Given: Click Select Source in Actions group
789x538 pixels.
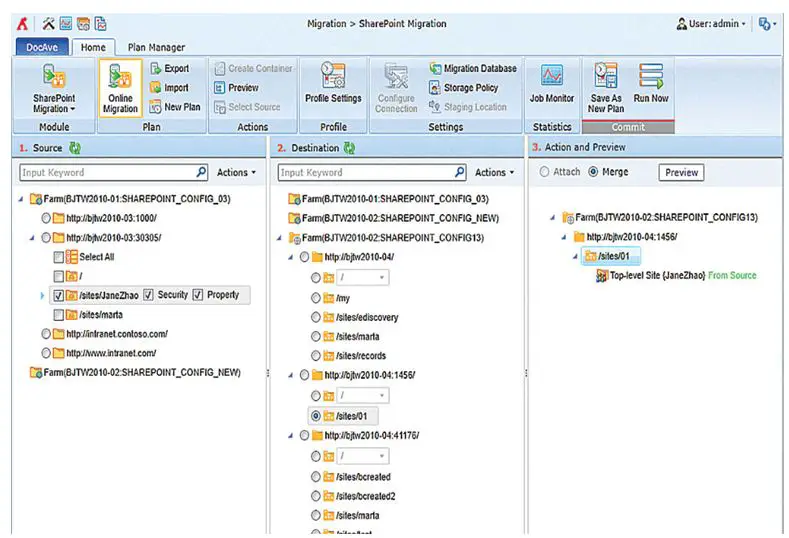Looking at the screenshot, I should coord(247,107).
